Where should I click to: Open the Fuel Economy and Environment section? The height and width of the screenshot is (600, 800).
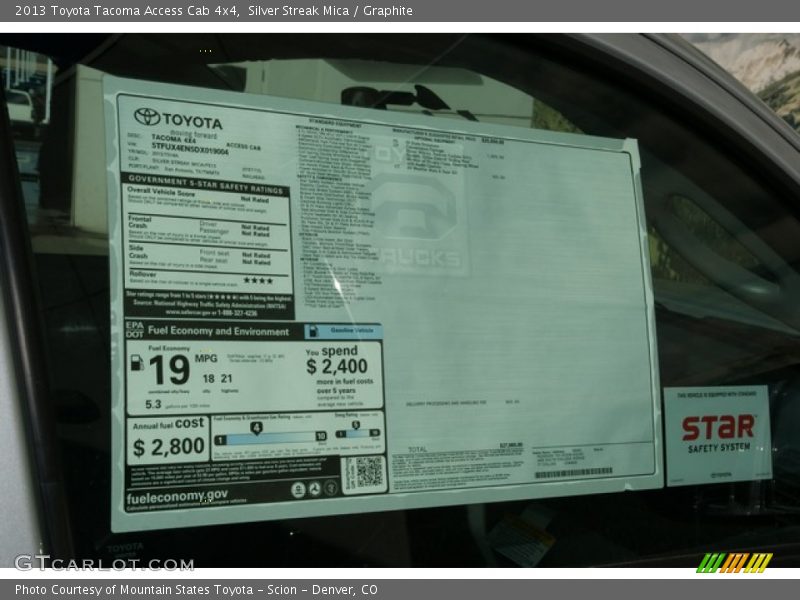point(219,331)
